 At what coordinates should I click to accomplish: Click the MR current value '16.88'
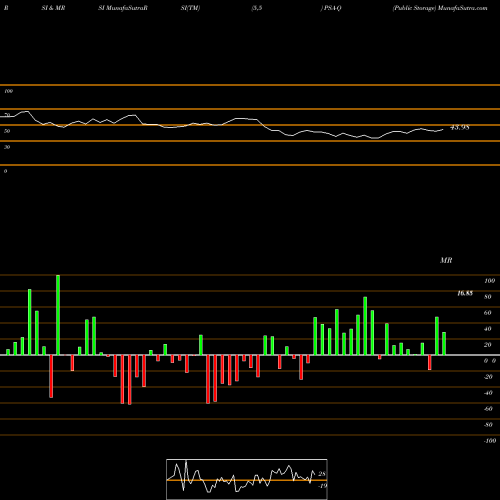point(465,293)
